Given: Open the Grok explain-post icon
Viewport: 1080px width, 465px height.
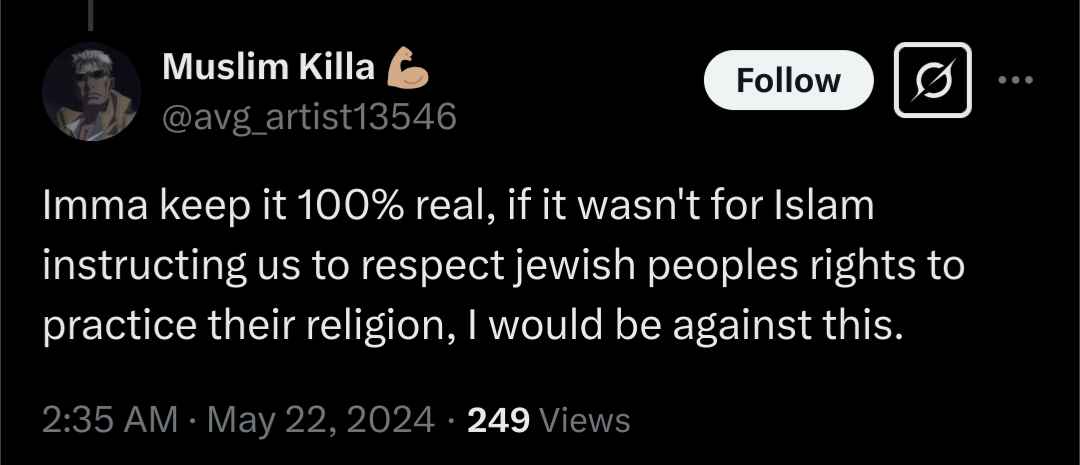Looking at the screenshot, I should pos(933,80).
